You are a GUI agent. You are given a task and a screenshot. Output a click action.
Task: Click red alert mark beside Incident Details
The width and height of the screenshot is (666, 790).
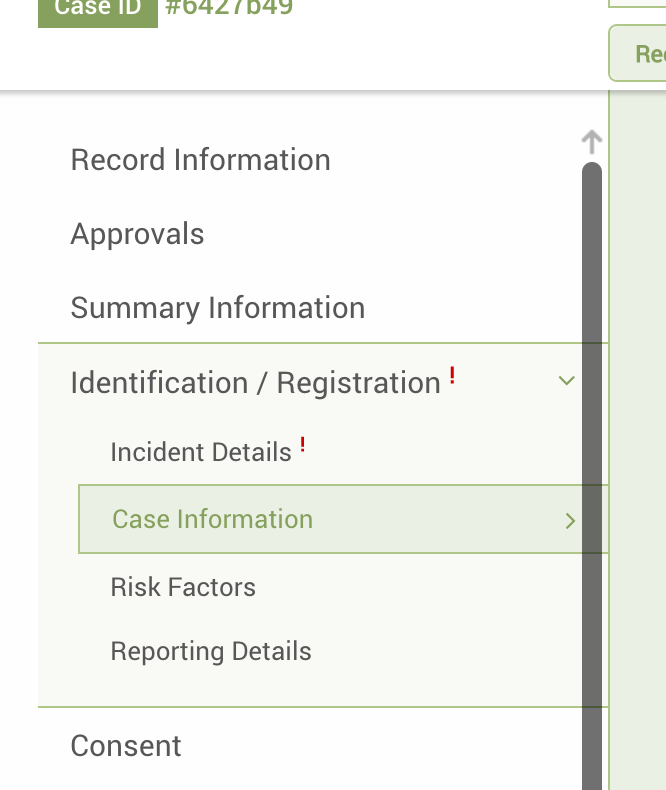pos(302,444)
